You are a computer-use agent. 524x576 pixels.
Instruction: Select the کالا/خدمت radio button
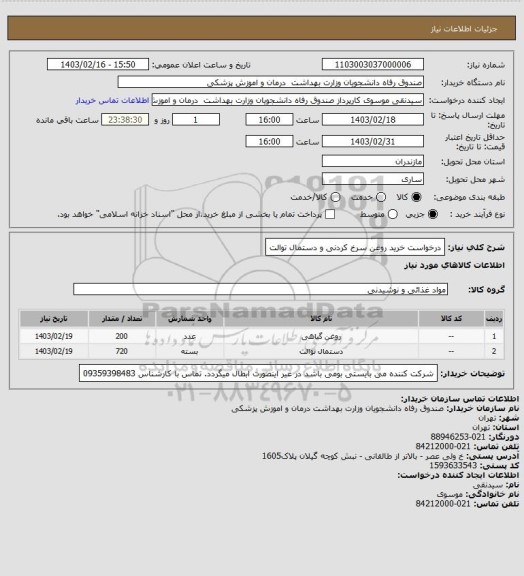tap(335, 197)
